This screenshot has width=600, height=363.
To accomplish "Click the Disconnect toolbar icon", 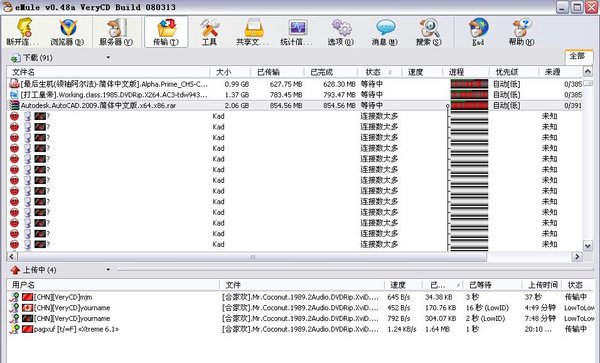I will tap(24, 28).
